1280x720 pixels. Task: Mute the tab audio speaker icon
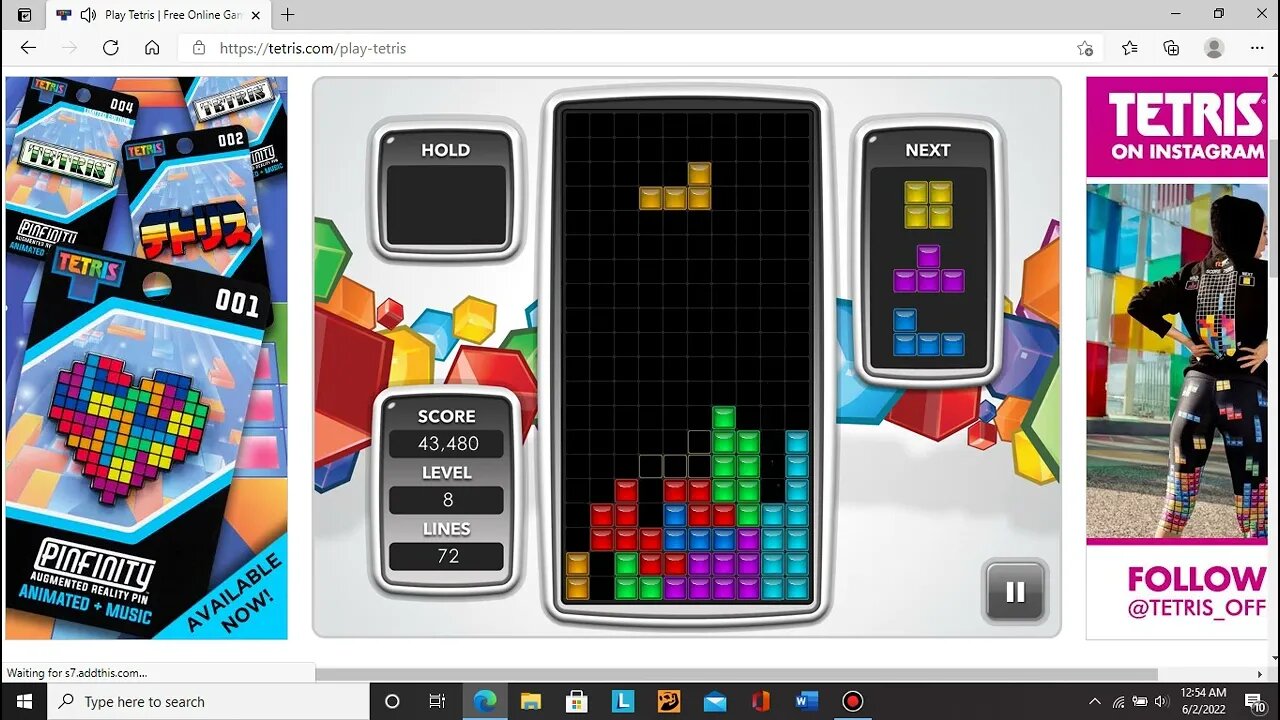[88, 15]
